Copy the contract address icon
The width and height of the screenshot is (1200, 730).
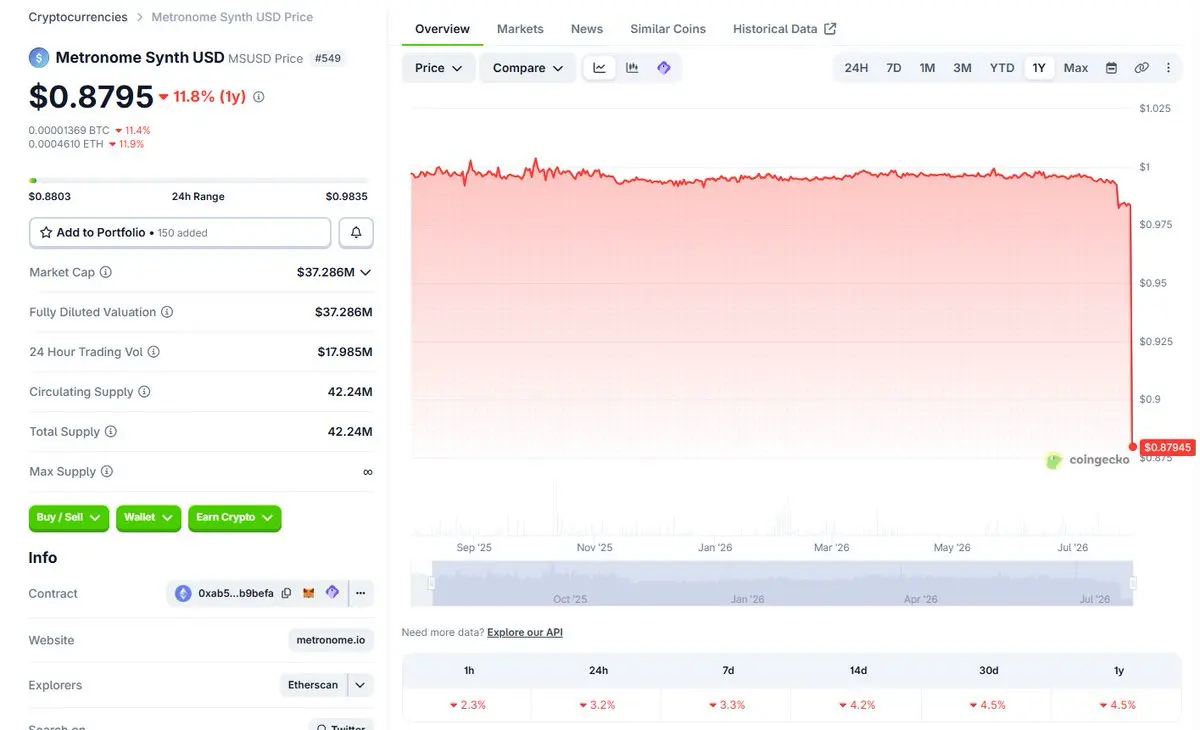pyautogui.click(x=286, y=593)
